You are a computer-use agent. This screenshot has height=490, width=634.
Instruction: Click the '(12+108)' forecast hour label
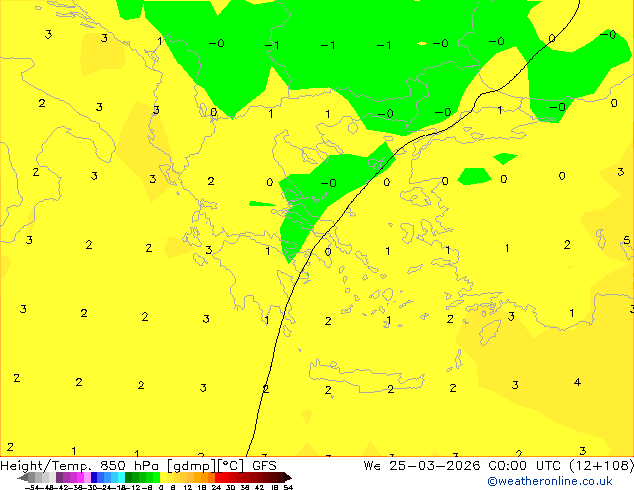click(x=601, y=466)
